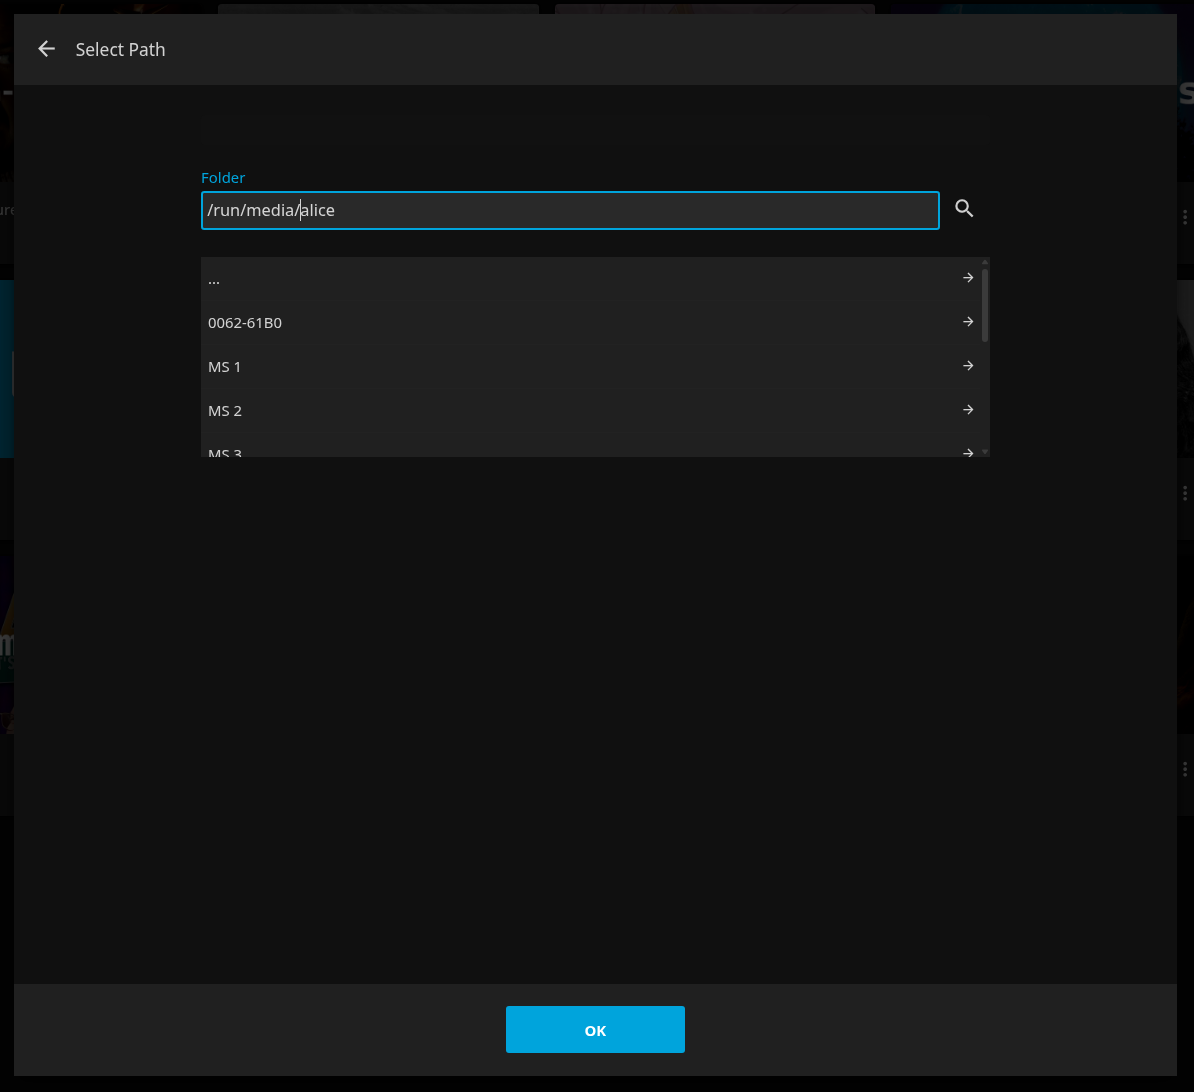The height and width of the screenshot is (1092, 1194).
Task: Click the folder list scroll-down arrow
Action: (985, 452)
